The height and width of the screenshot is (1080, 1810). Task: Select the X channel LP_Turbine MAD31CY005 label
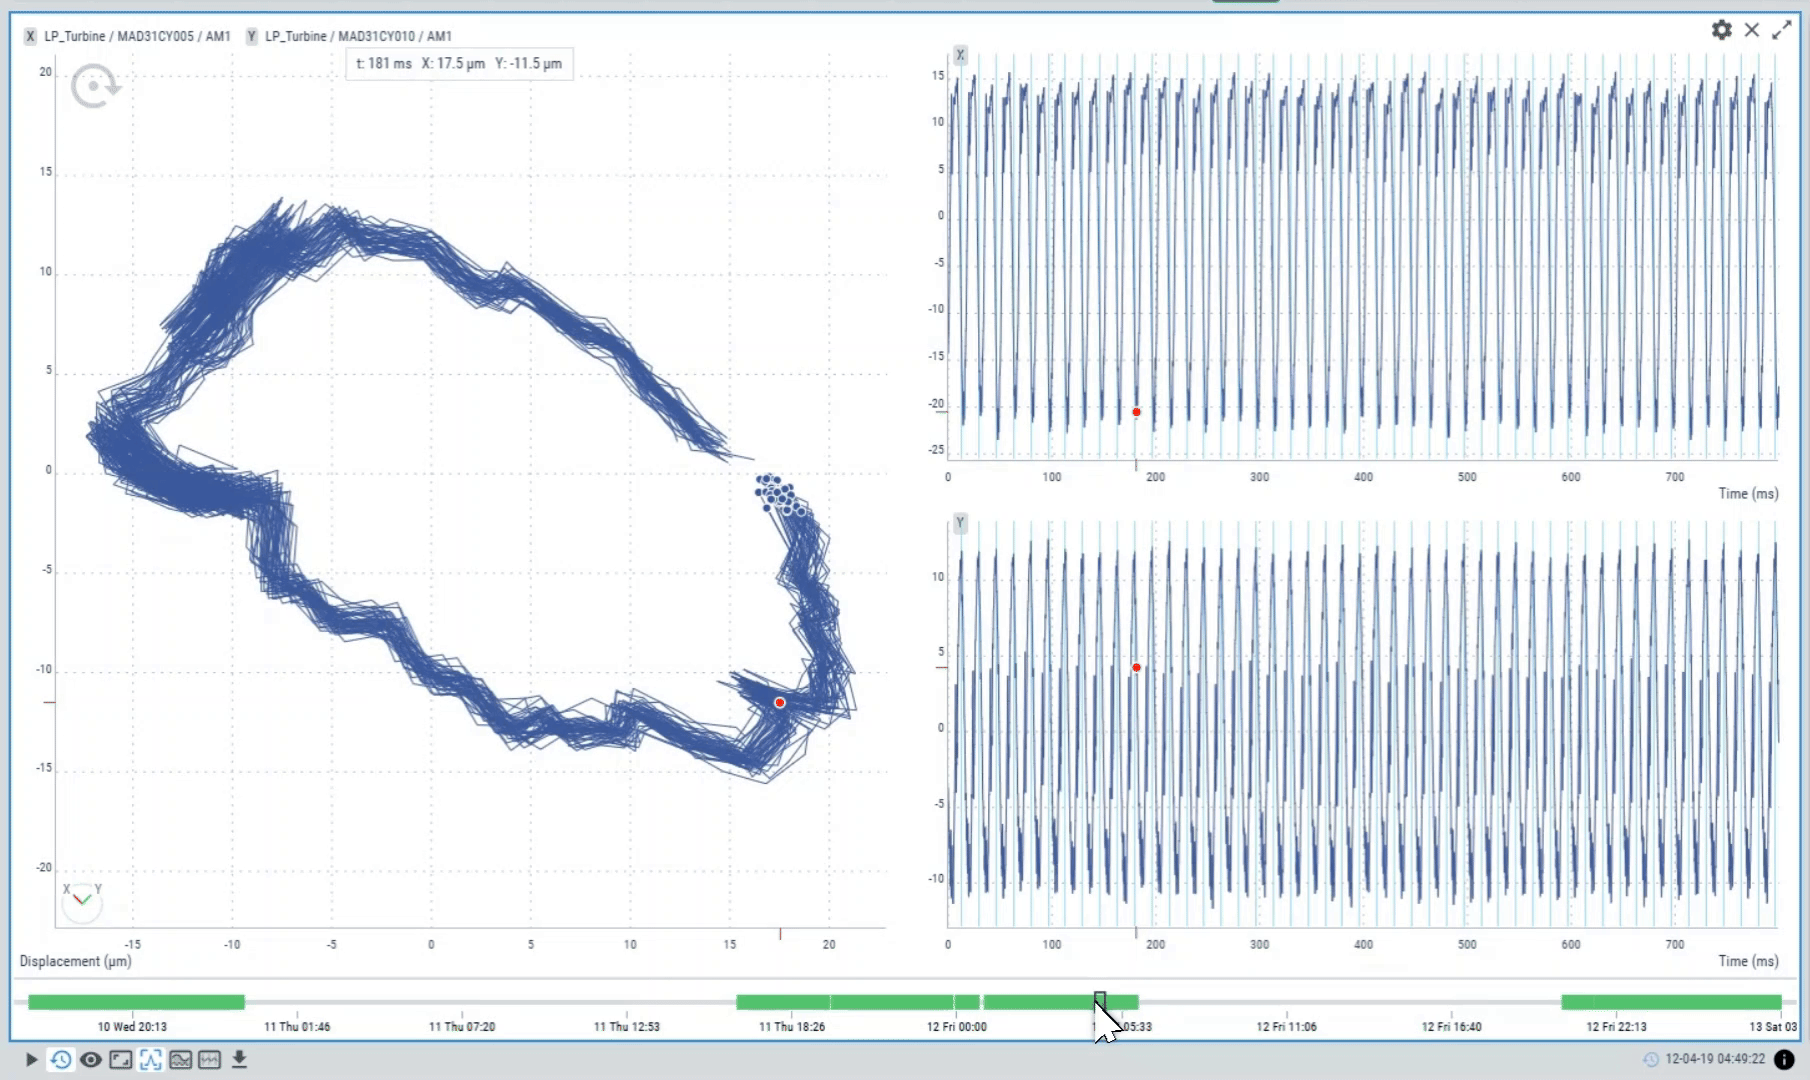136,36
